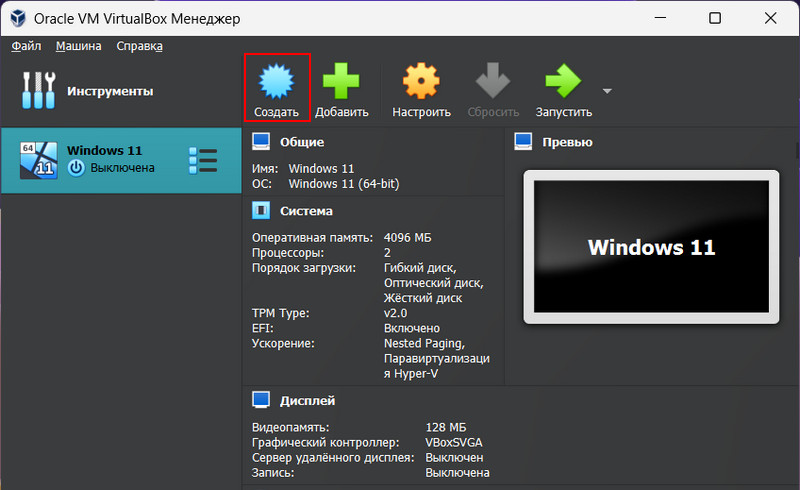Click the 'v2.0' TPM Type value
This screenshot has height=490, width=800.
pos(395,313)
